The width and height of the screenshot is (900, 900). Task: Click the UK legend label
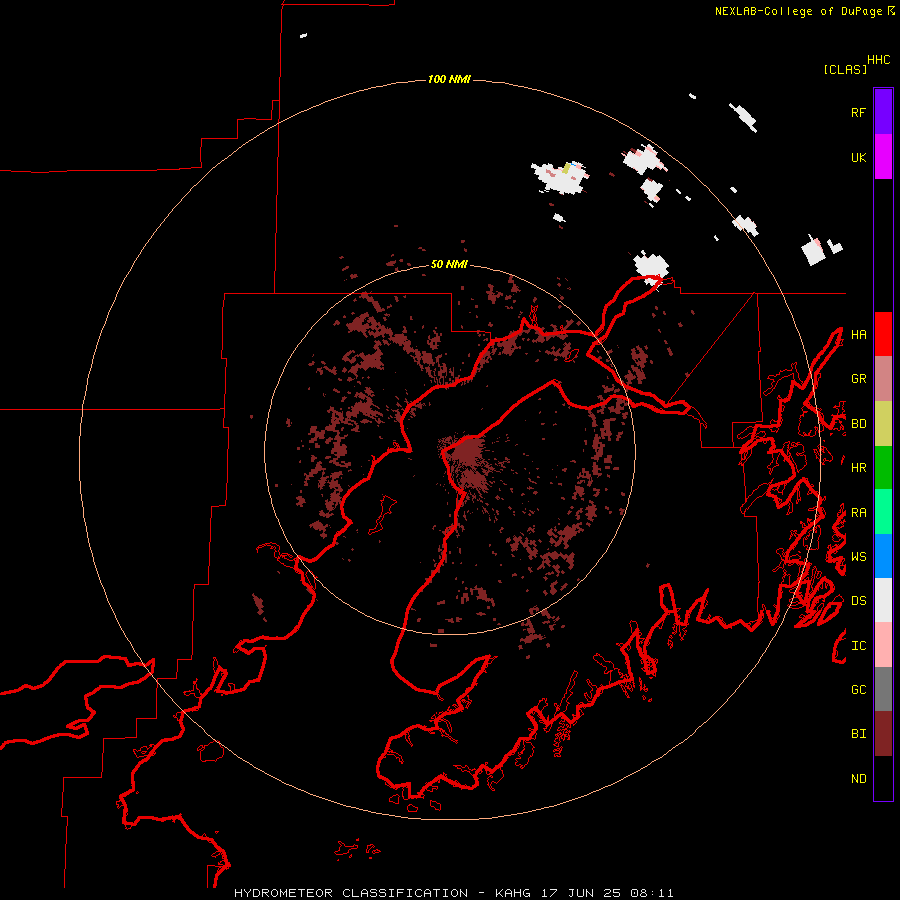858,157
